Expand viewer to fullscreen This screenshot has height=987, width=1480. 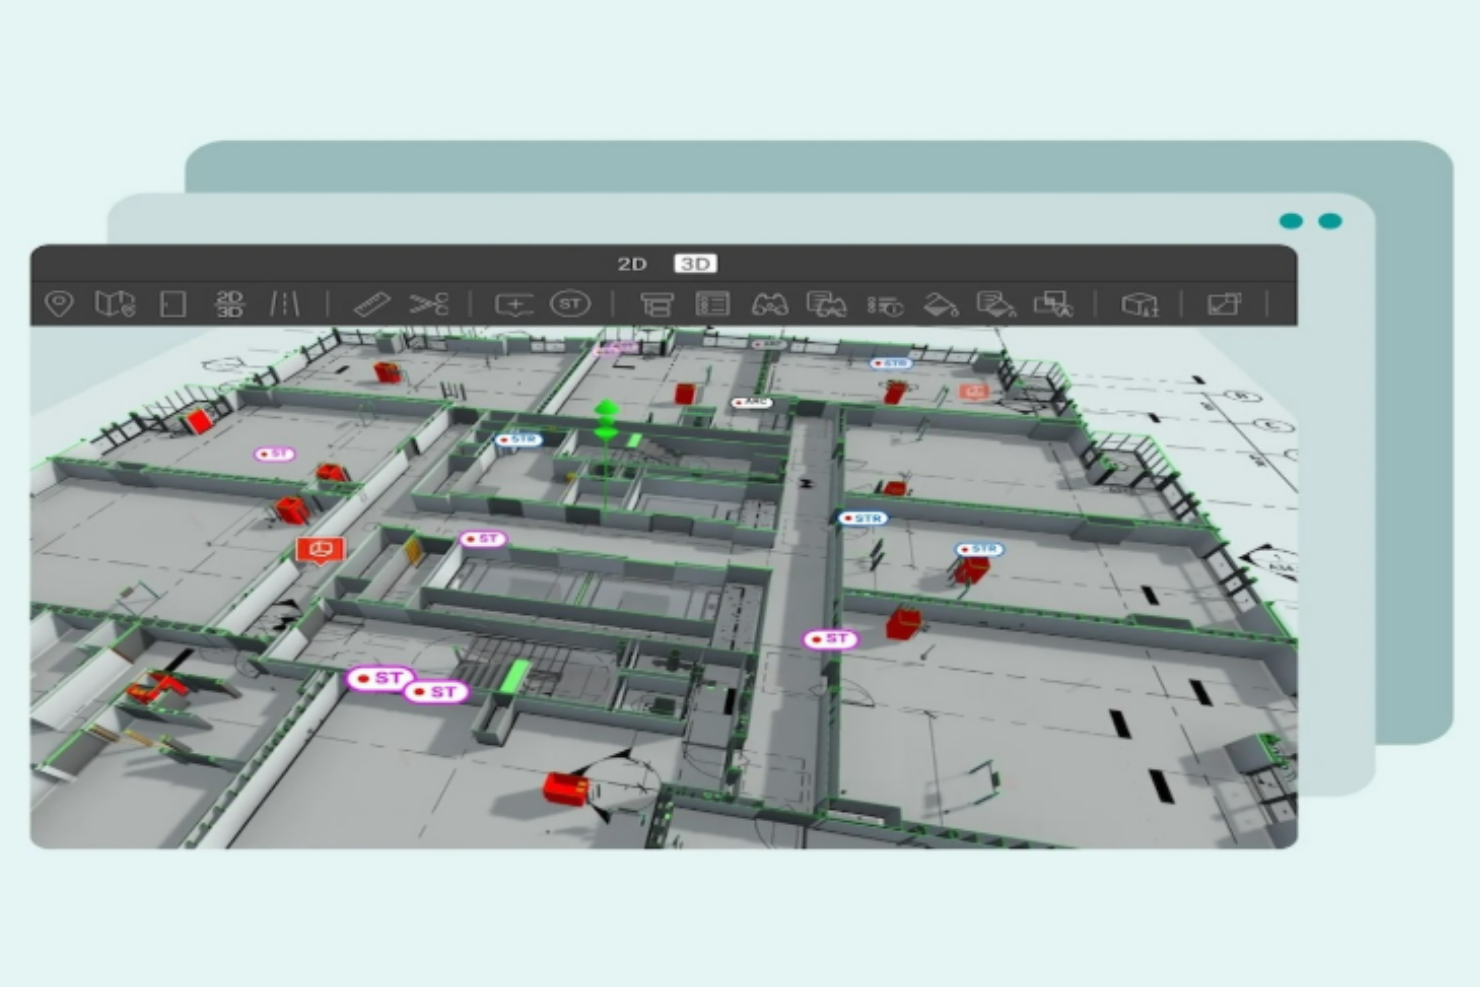1224,305
